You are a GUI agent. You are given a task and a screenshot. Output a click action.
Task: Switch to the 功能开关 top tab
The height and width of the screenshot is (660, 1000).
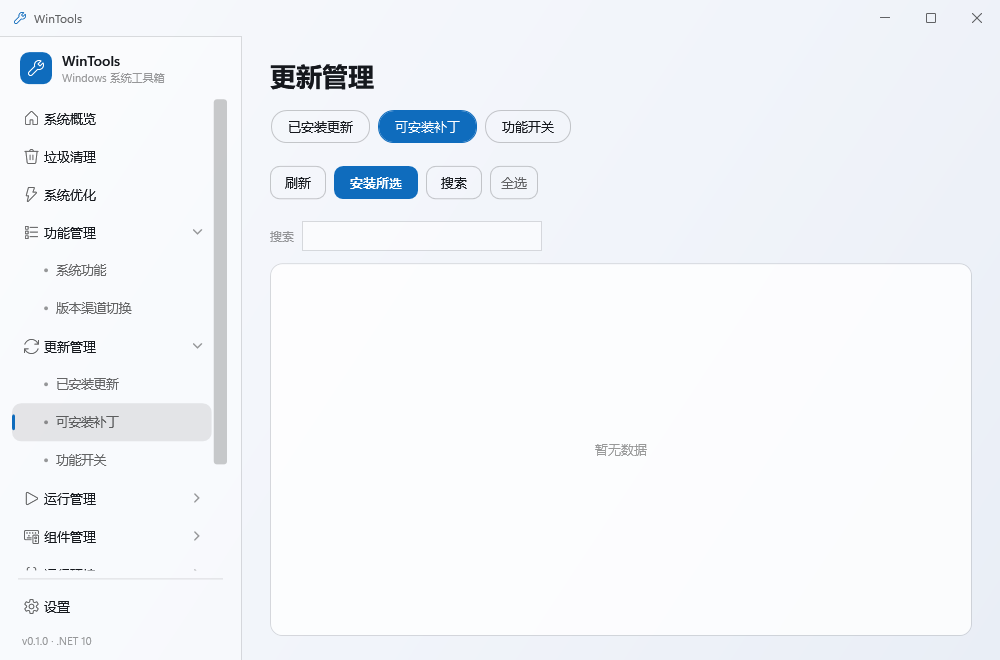click(x=528, y=127)
